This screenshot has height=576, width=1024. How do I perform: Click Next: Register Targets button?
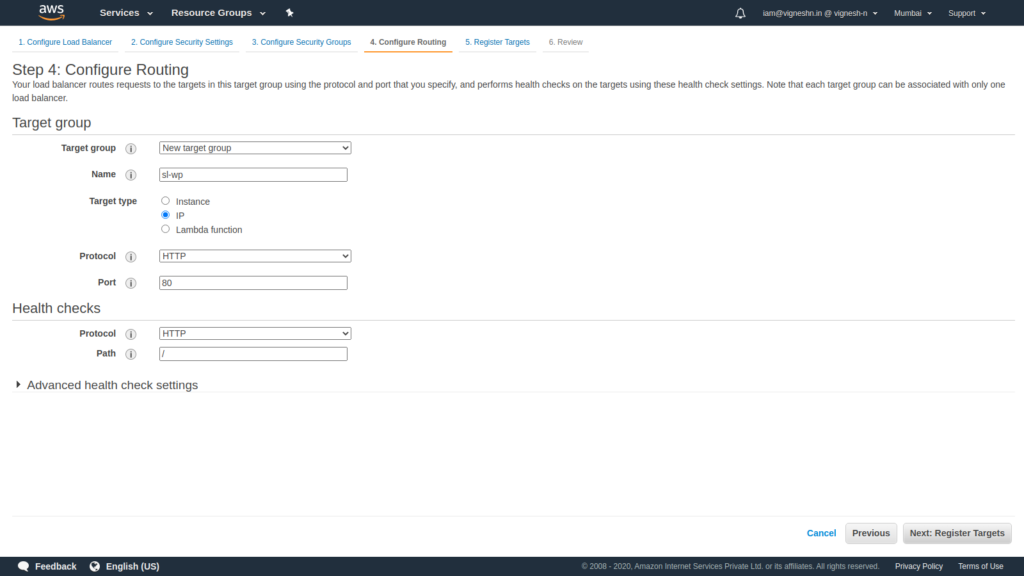957,534
